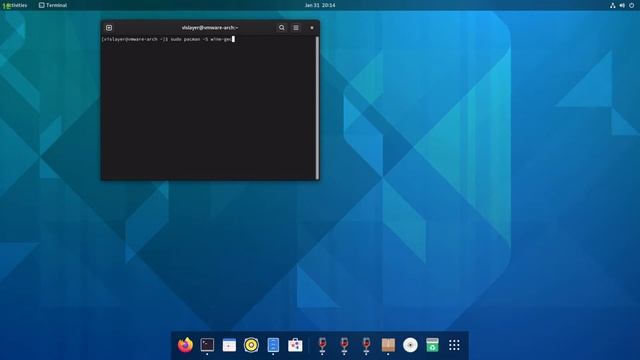The image size is (640, 360).
Task: Click the new tab button in the terminal
Action: click(x=109, y=28)
